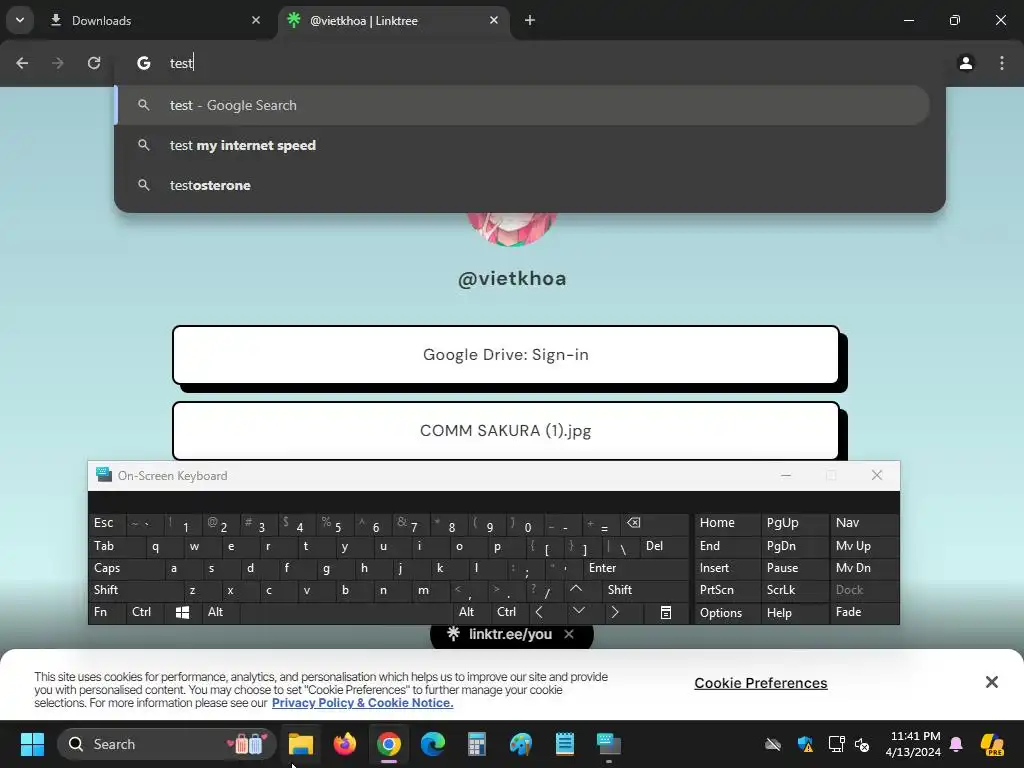Toggle the Fn key
Image resolution: width=1024 pixels, height=768 pixels.
(107, 613)
